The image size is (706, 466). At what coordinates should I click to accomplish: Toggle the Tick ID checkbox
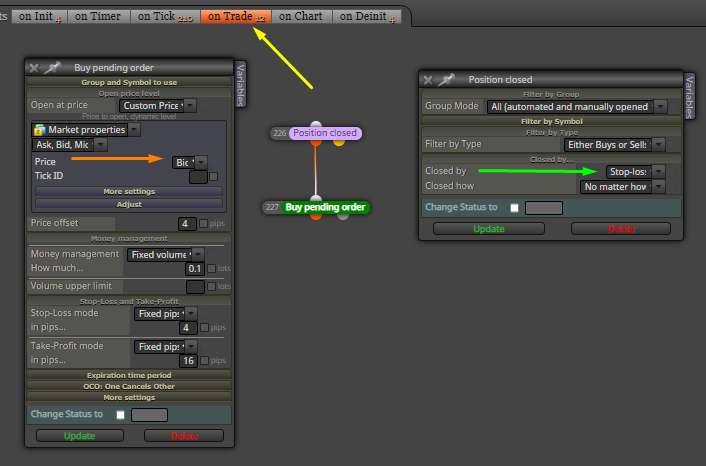214,176
